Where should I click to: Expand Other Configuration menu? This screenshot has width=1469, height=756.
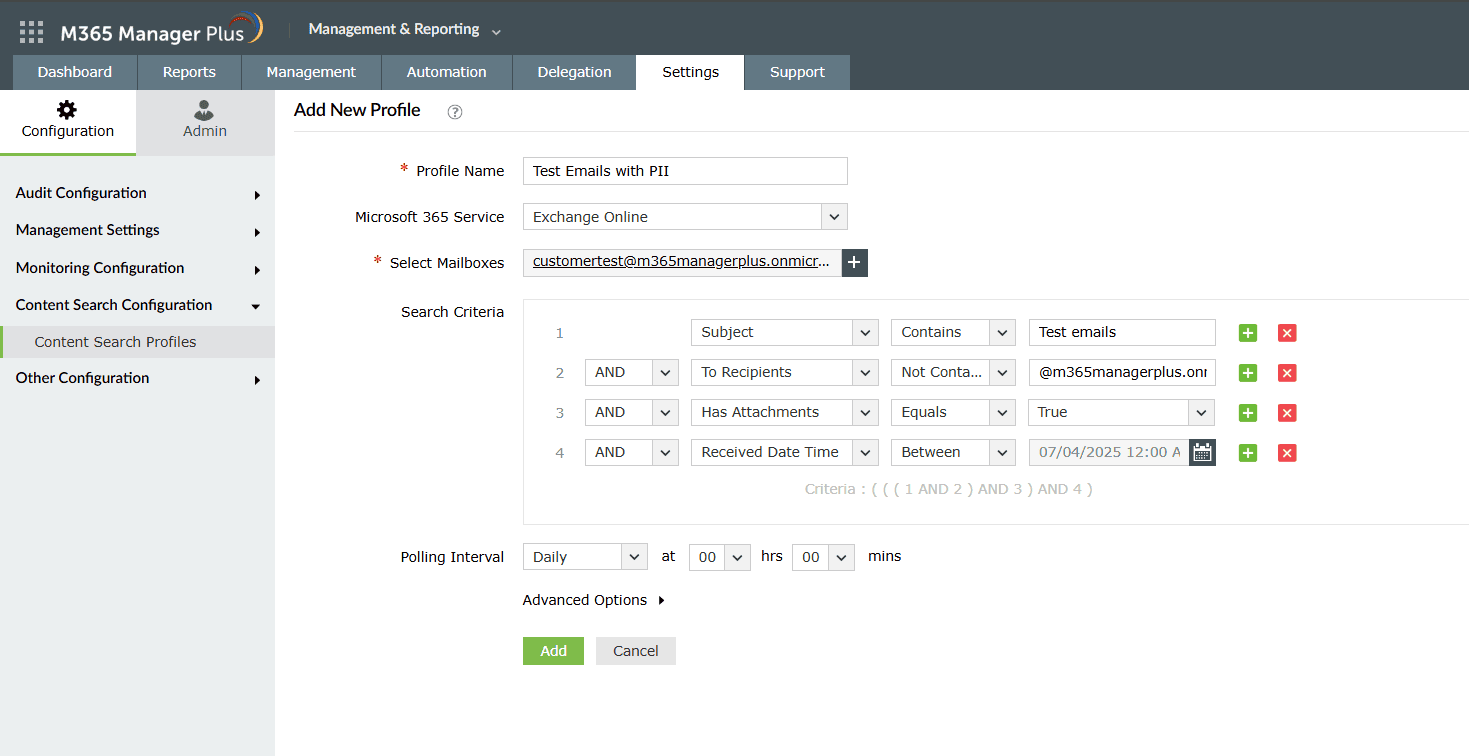click(x=137, y=378)
